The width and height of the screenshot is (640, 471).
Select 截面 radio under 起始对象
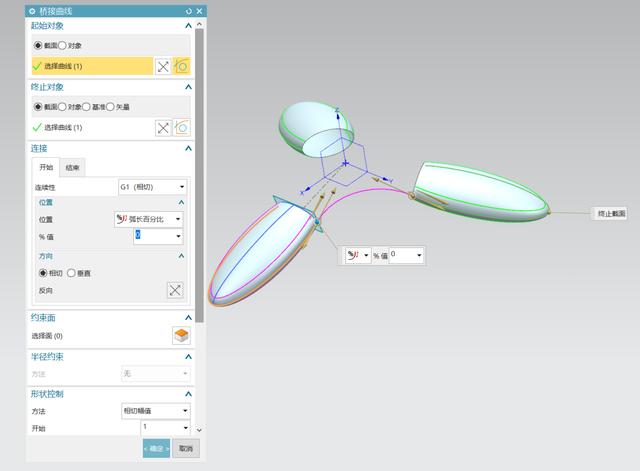click(x=38, y=45)
